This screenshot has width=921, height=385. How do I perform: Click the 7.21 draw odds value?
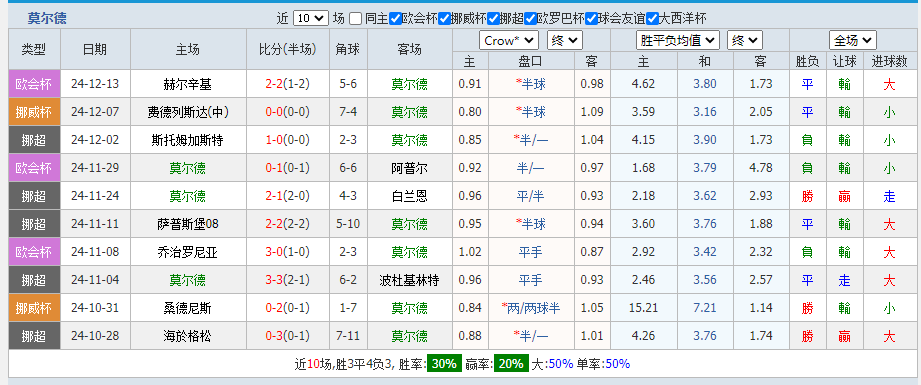(x=705, y=309)
